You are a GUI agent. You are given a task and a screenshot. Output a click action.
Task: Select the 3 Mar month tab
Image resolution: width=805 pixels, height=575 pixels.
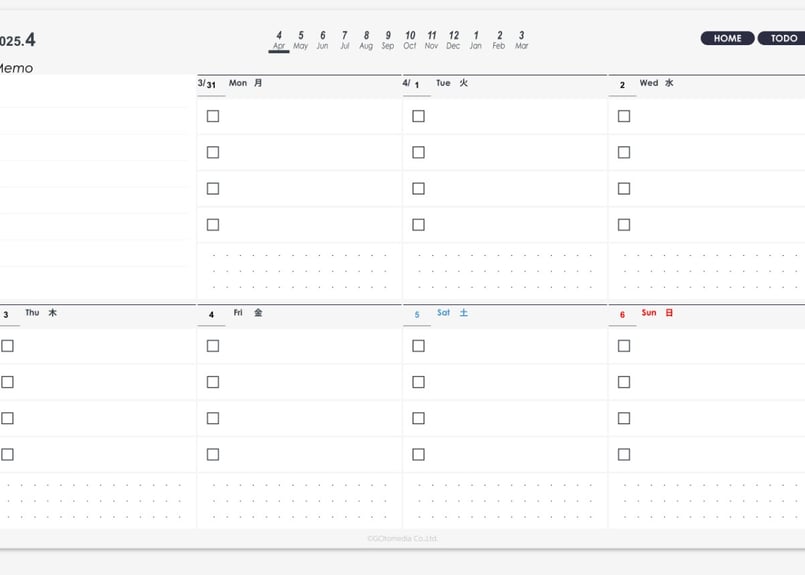click(522, 40)
